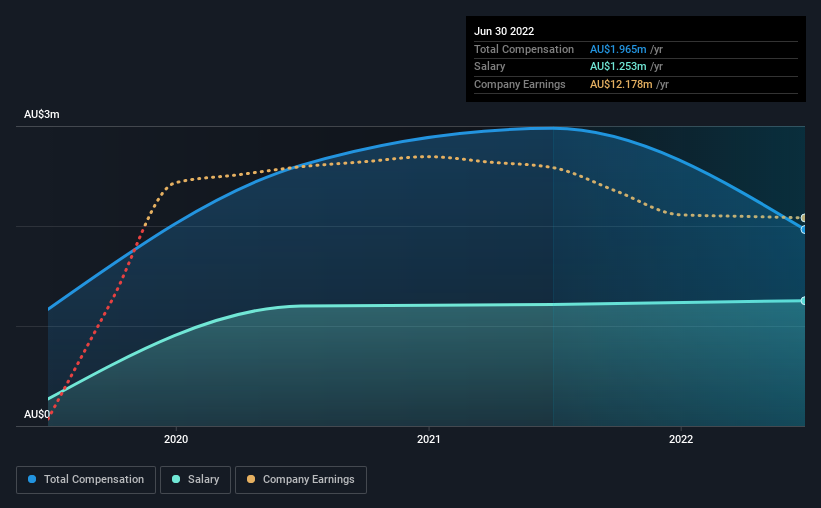Select the teal Salary endpoint marker
Image resolution: width=821 pixels, height=508 pixels.
click(804, 301)
